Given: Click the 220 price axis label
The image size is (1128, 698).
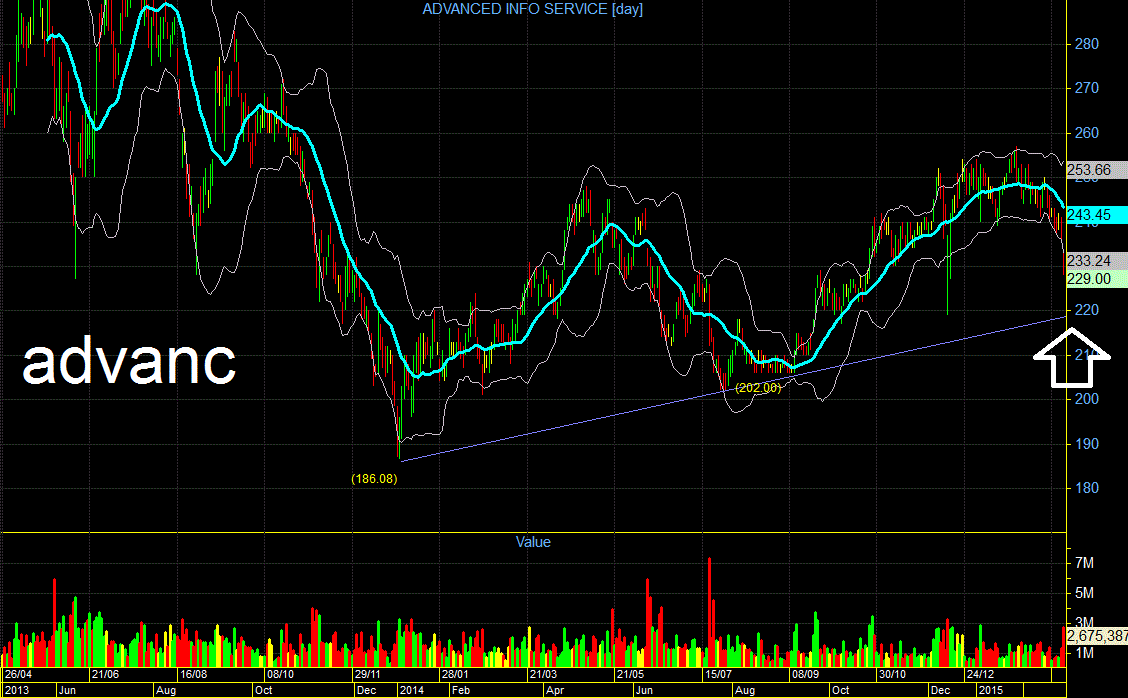Looking at the screenshot, I should 1086,310.
